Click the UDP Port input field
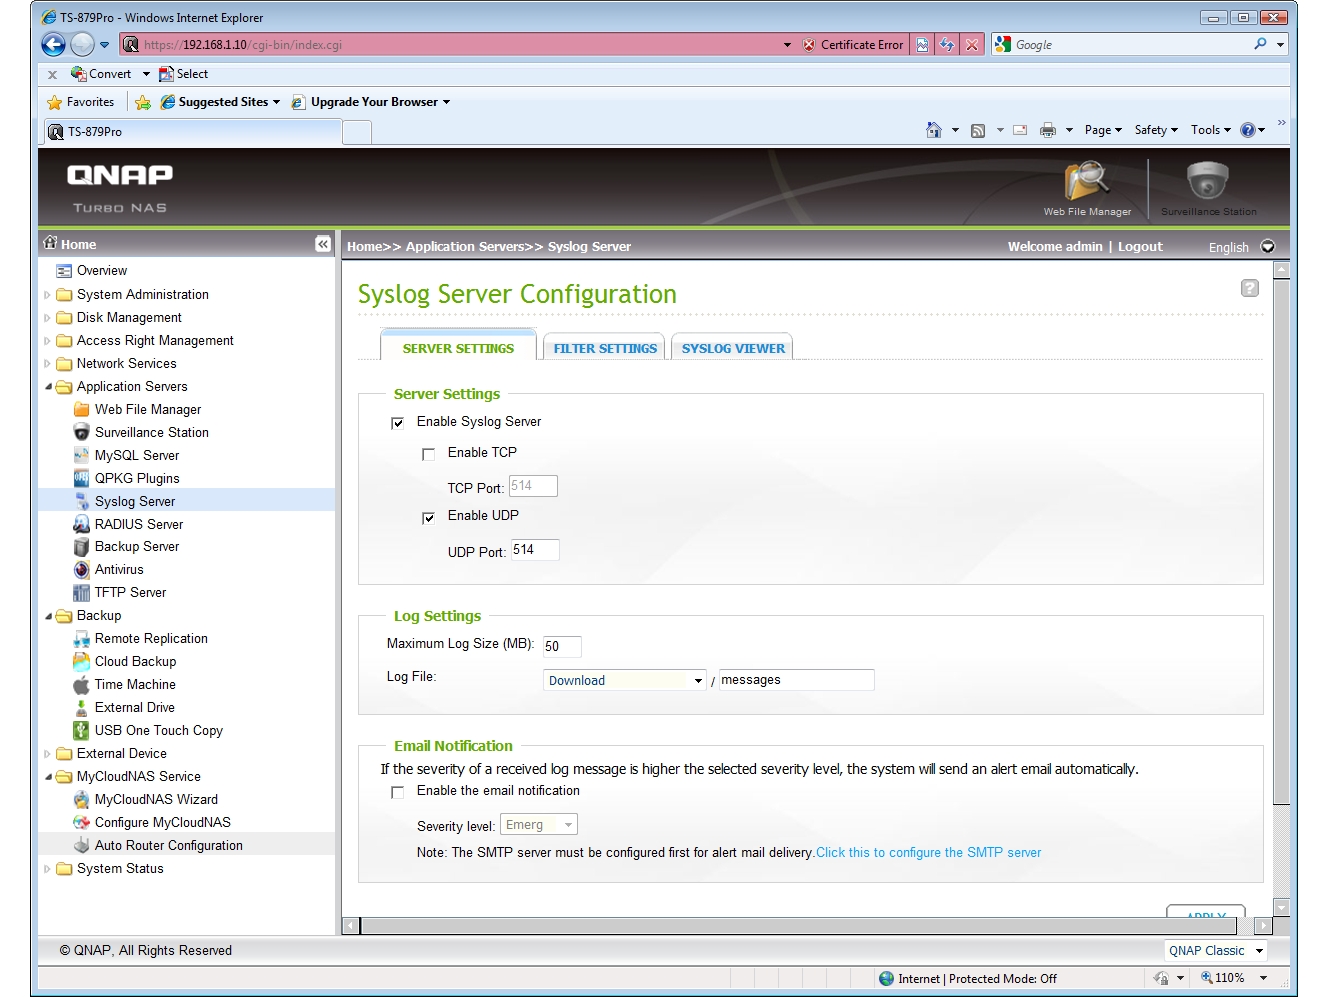Screen dimensions: 1329x997 pyautogui.click(x=535, y=550)
